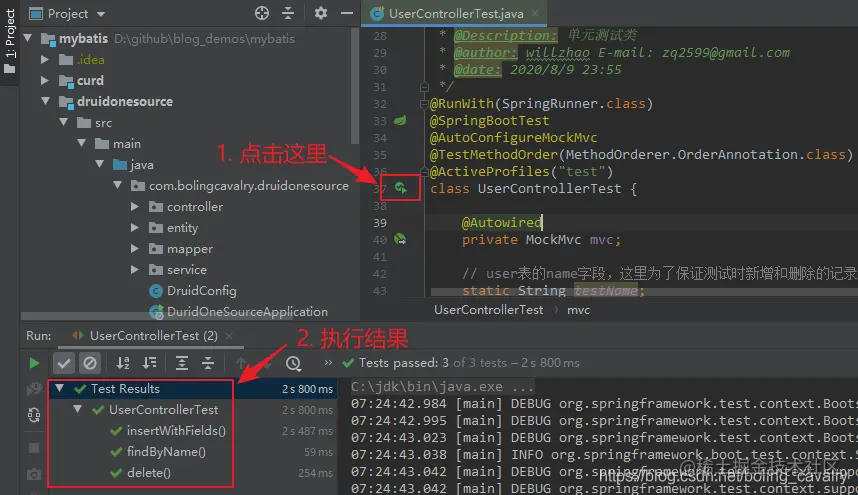
Task: Click camera dump threads icon
Action: tap(34, 474)
